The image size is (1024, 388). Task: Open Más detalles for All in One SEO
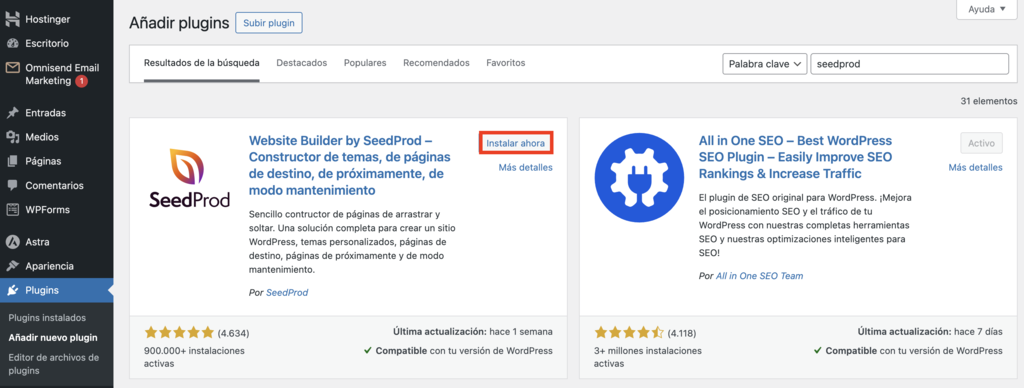(976, 167)
